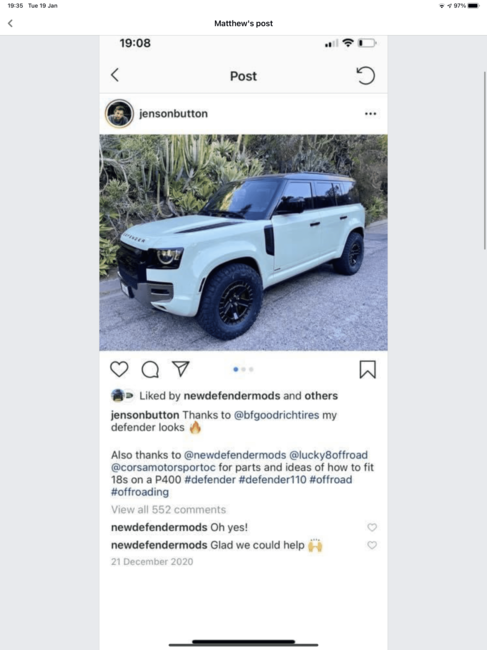This screenshot has height=650, width=487.
Task: Click the page scrollbar on the right edge
Action: [x=485, y=160]
